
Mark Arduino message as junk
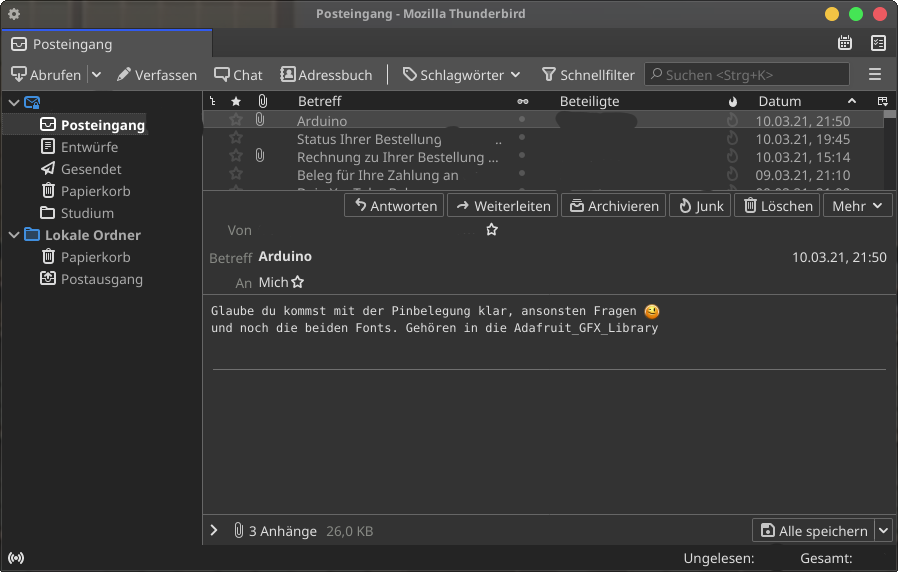pos(732,120)
